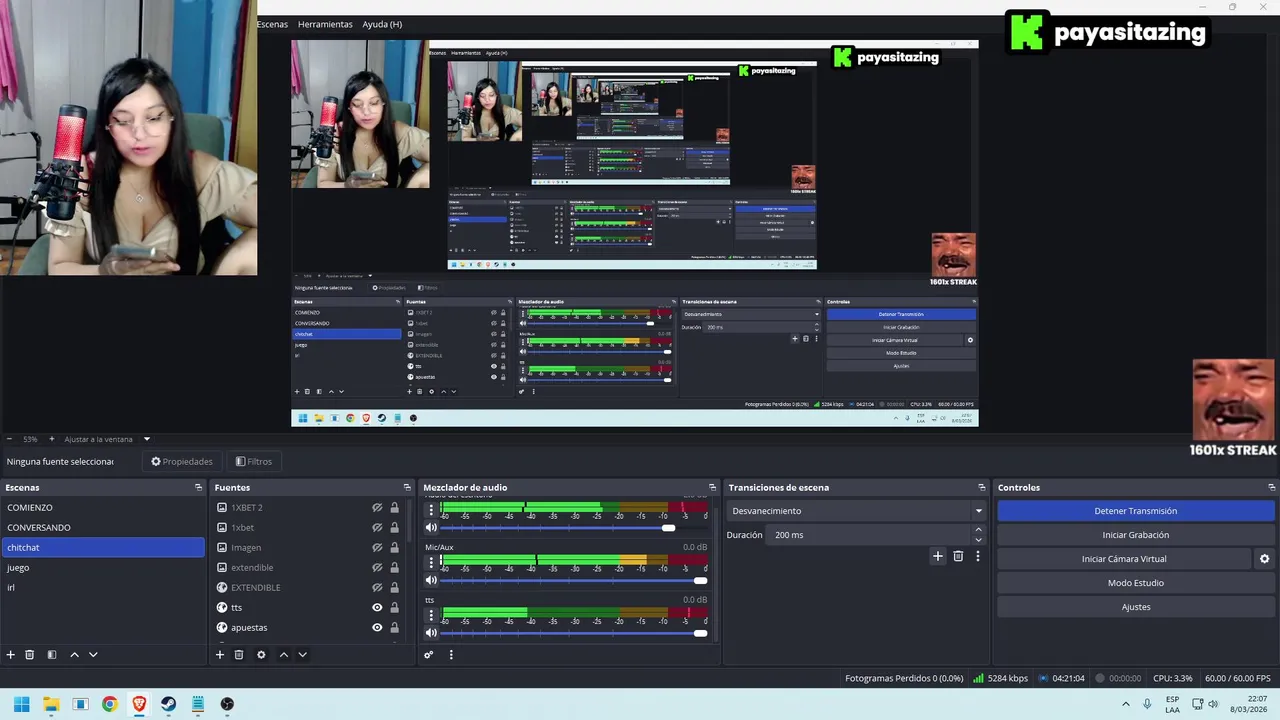Screen dimensions: 1280x720
Task: Mute the Mic/Aux speaker icon
Action: pyautogui.click(x=432, y=580)
